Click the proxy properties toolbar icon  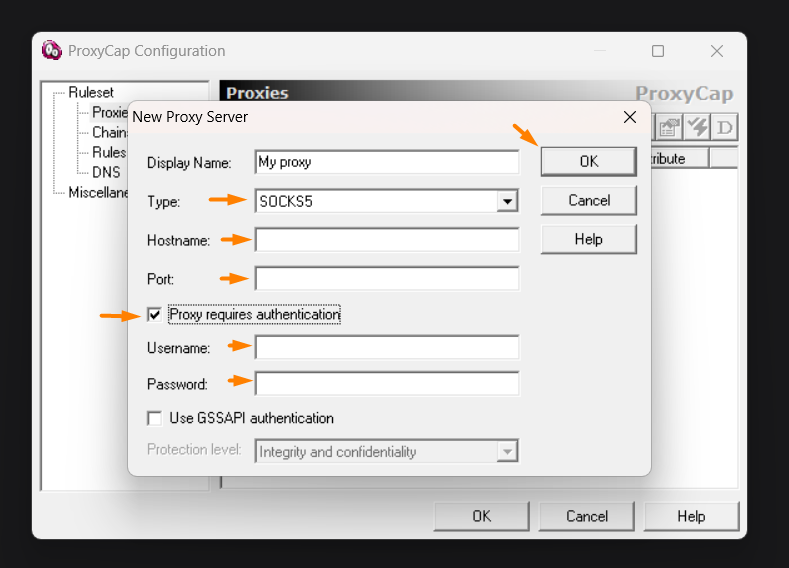tap(668, 127)
